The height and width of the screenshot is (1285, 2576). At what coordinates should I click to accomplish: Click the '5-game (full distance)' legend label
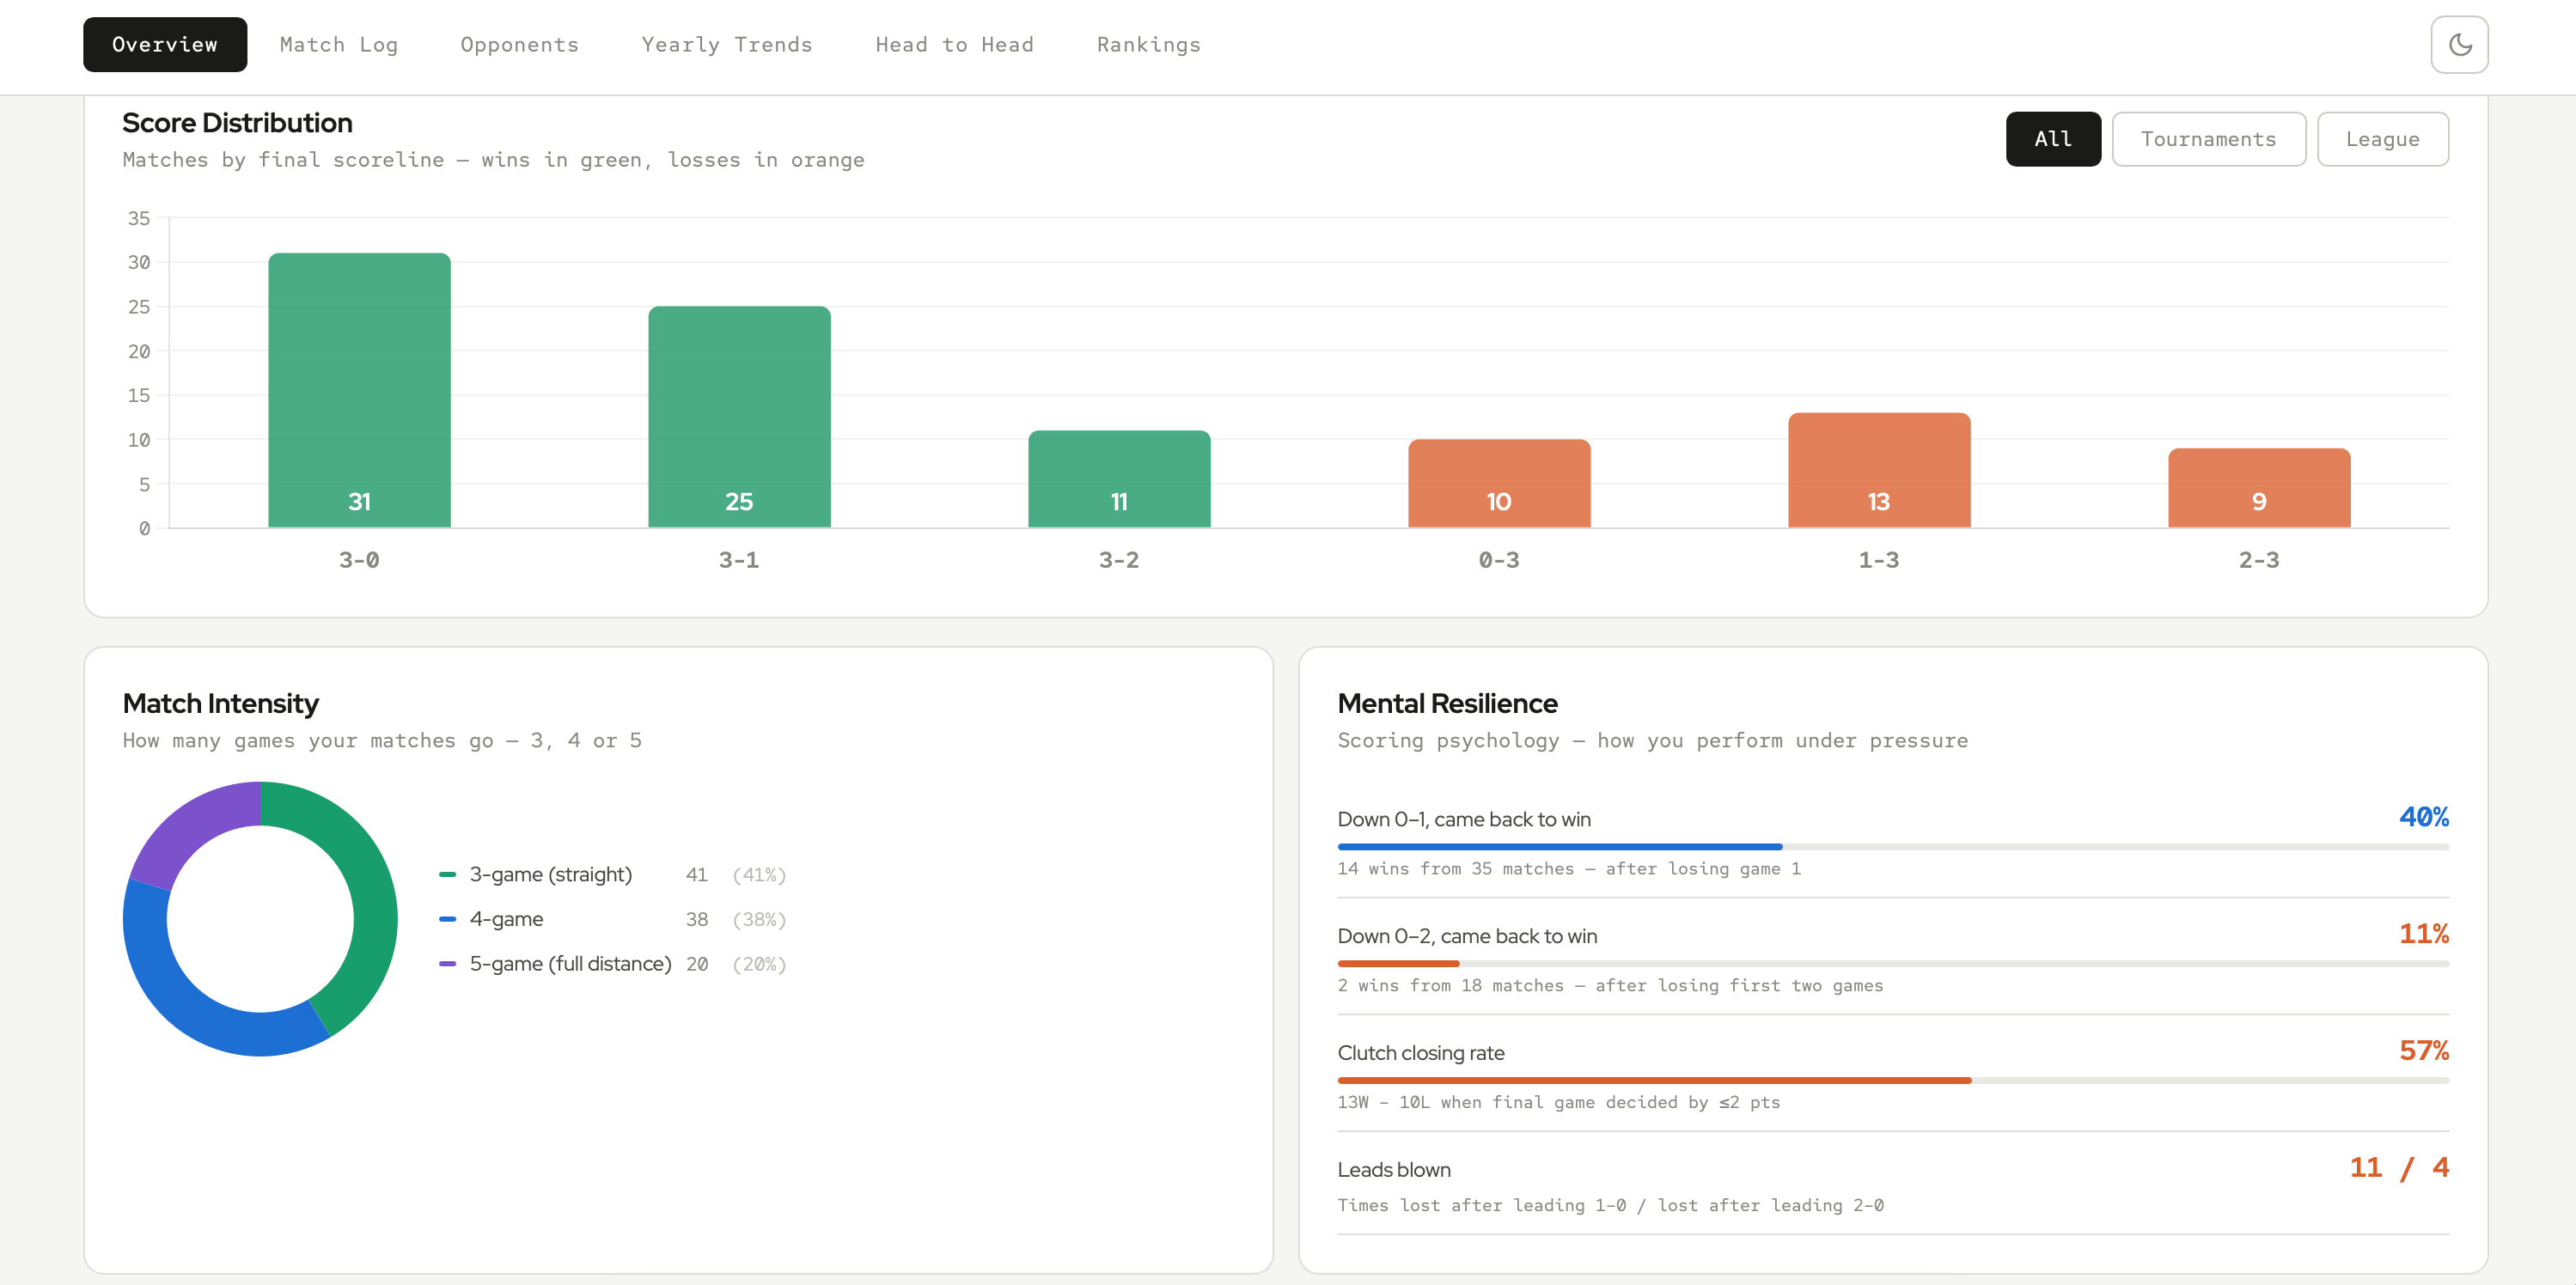(570, 964)
